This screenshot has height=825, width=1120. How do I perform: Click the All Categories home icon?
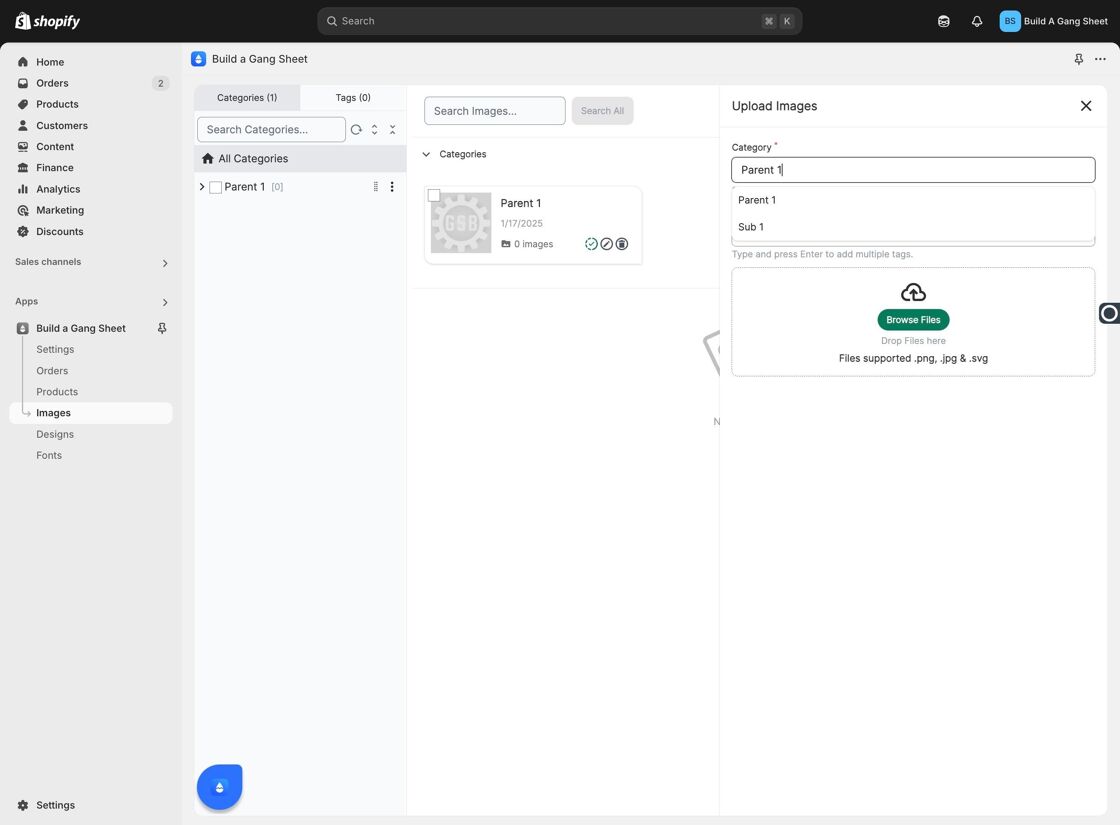(208, 159)
